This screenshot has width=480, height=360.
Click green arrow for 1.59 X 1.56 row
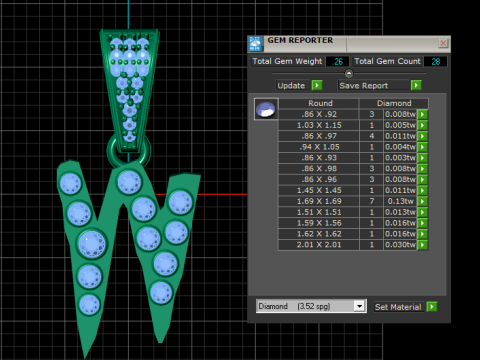click(x=422, y=223)
